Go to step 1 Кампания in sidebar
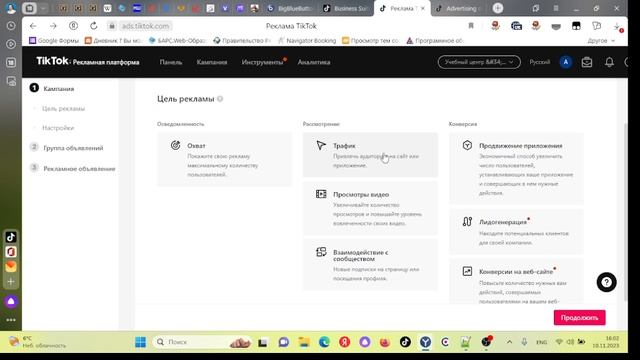The width and height of the screenshot is (640, 360). coord(58,89)
